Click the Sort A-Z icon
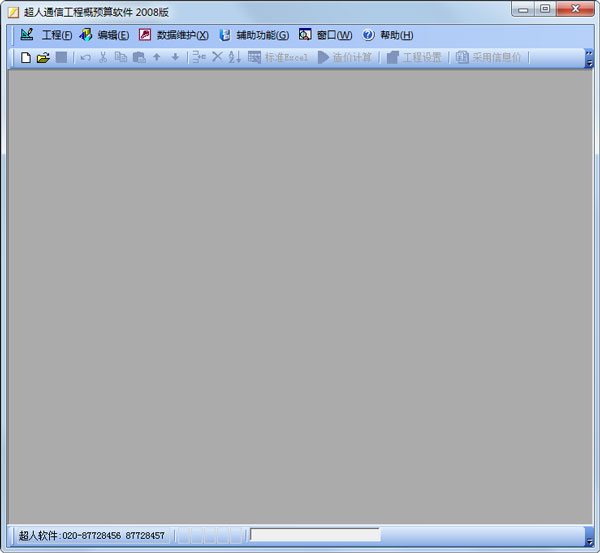600x553 pixels. tap(235, 58)
